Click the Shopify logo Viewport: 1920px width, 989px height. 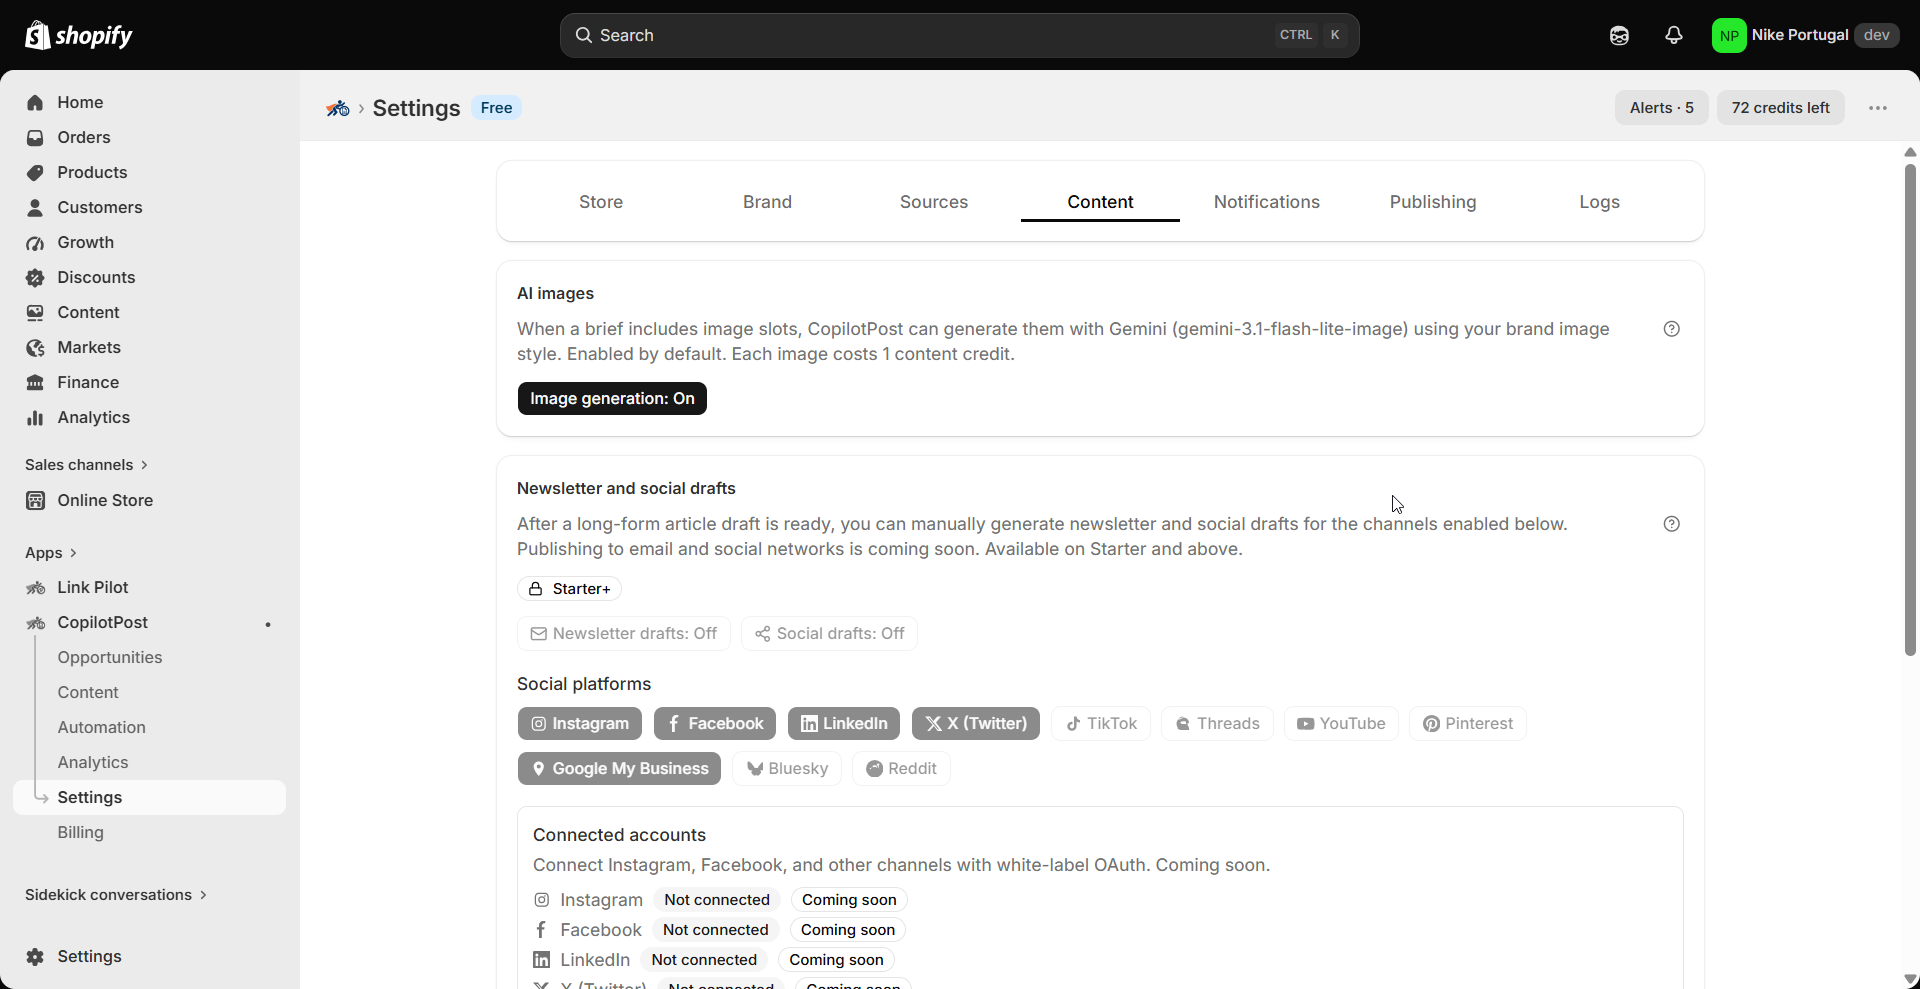(x=78, y=35)
